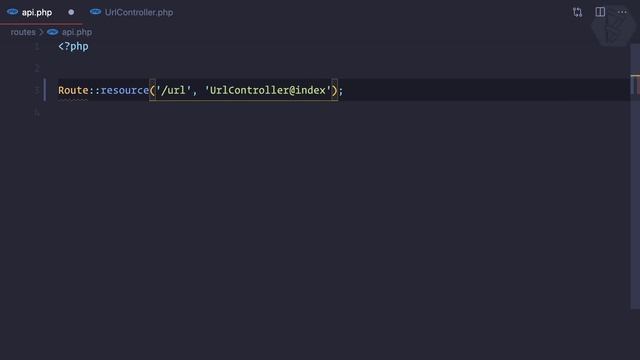Click the minimap scrollbar on the right

[635, 176]
